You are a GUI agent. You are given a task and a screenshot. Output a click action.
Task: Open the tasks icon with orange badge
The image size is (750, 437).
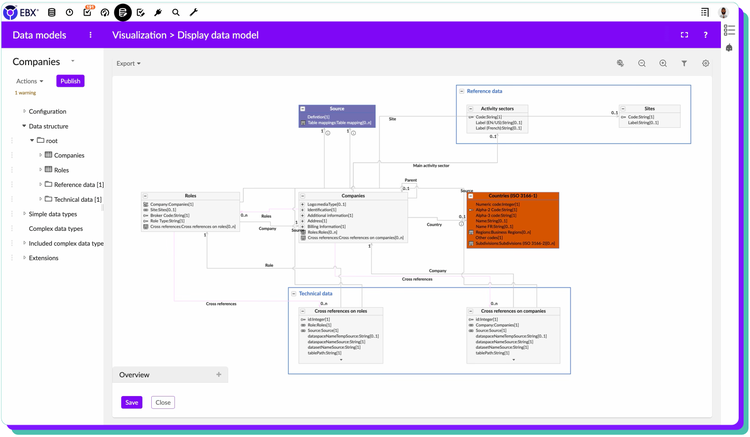coord(88,11)
